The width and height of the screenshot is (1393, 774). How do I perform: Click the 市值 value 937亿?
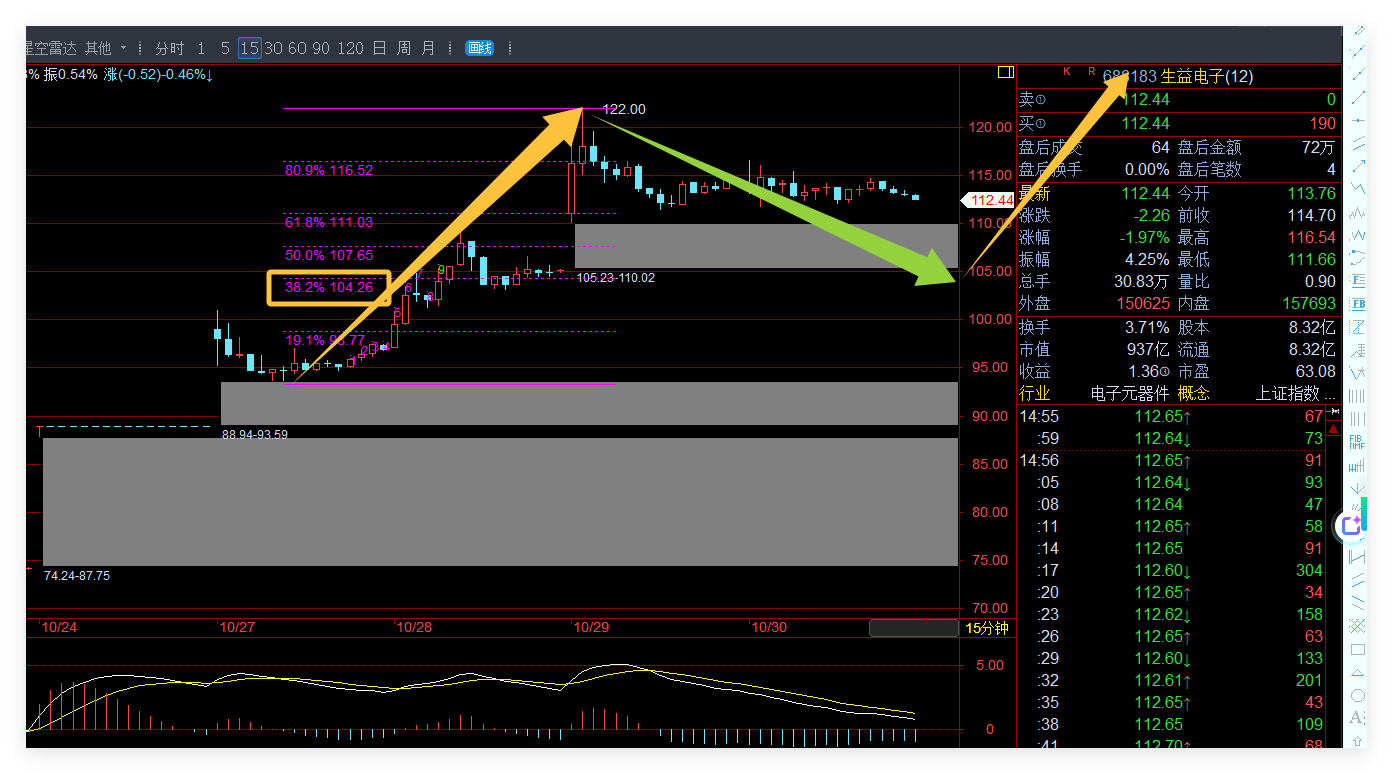1148,349
